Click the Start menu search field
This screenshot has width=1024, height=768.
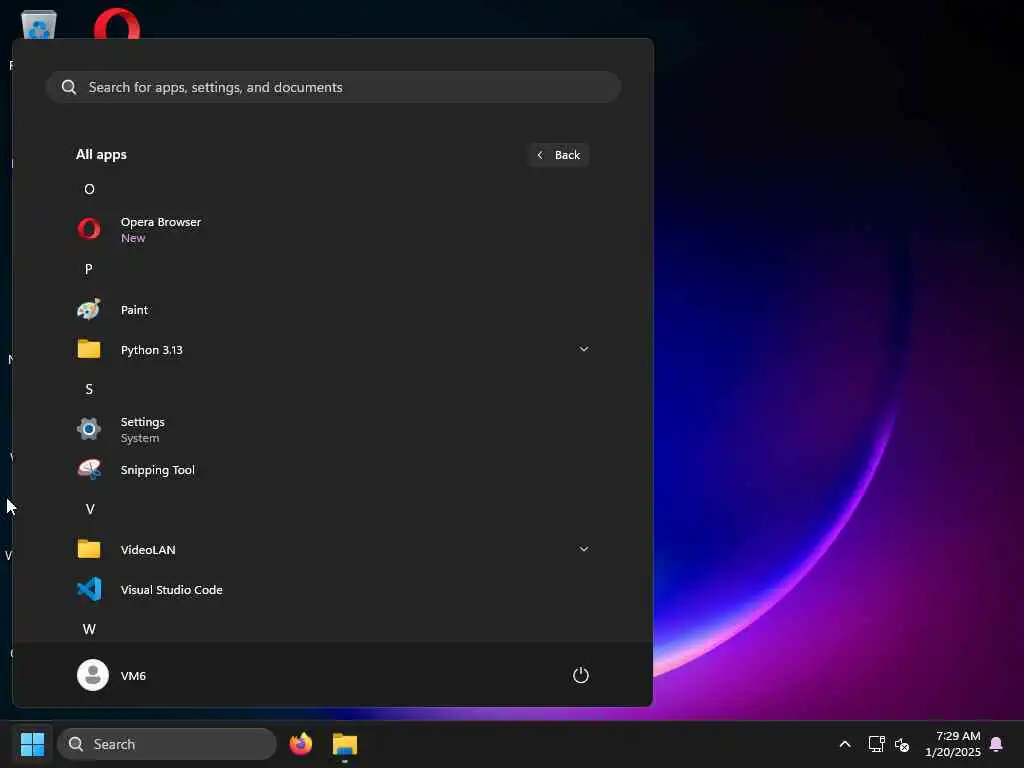333,87
